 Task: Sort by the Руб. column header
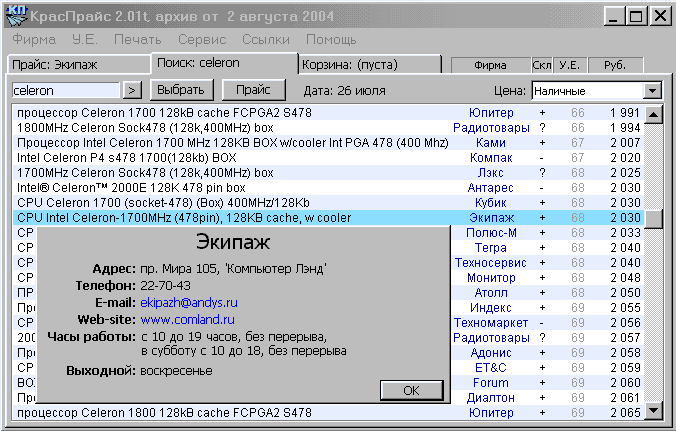[x=615, y=65]
